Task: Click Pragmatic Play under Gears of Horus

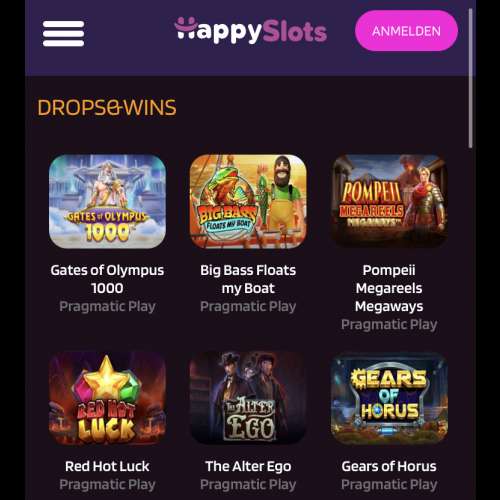Action: 389,484
